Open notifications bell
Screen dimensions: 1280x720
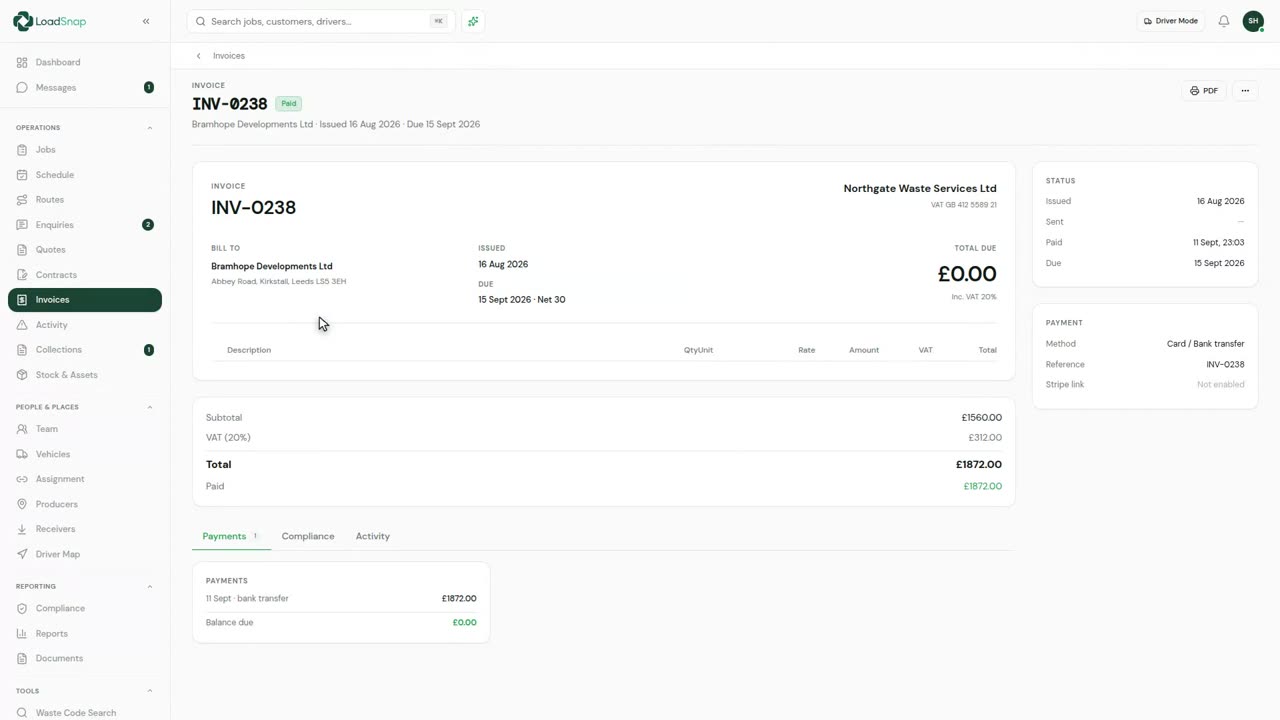(x=1224, y=21)
